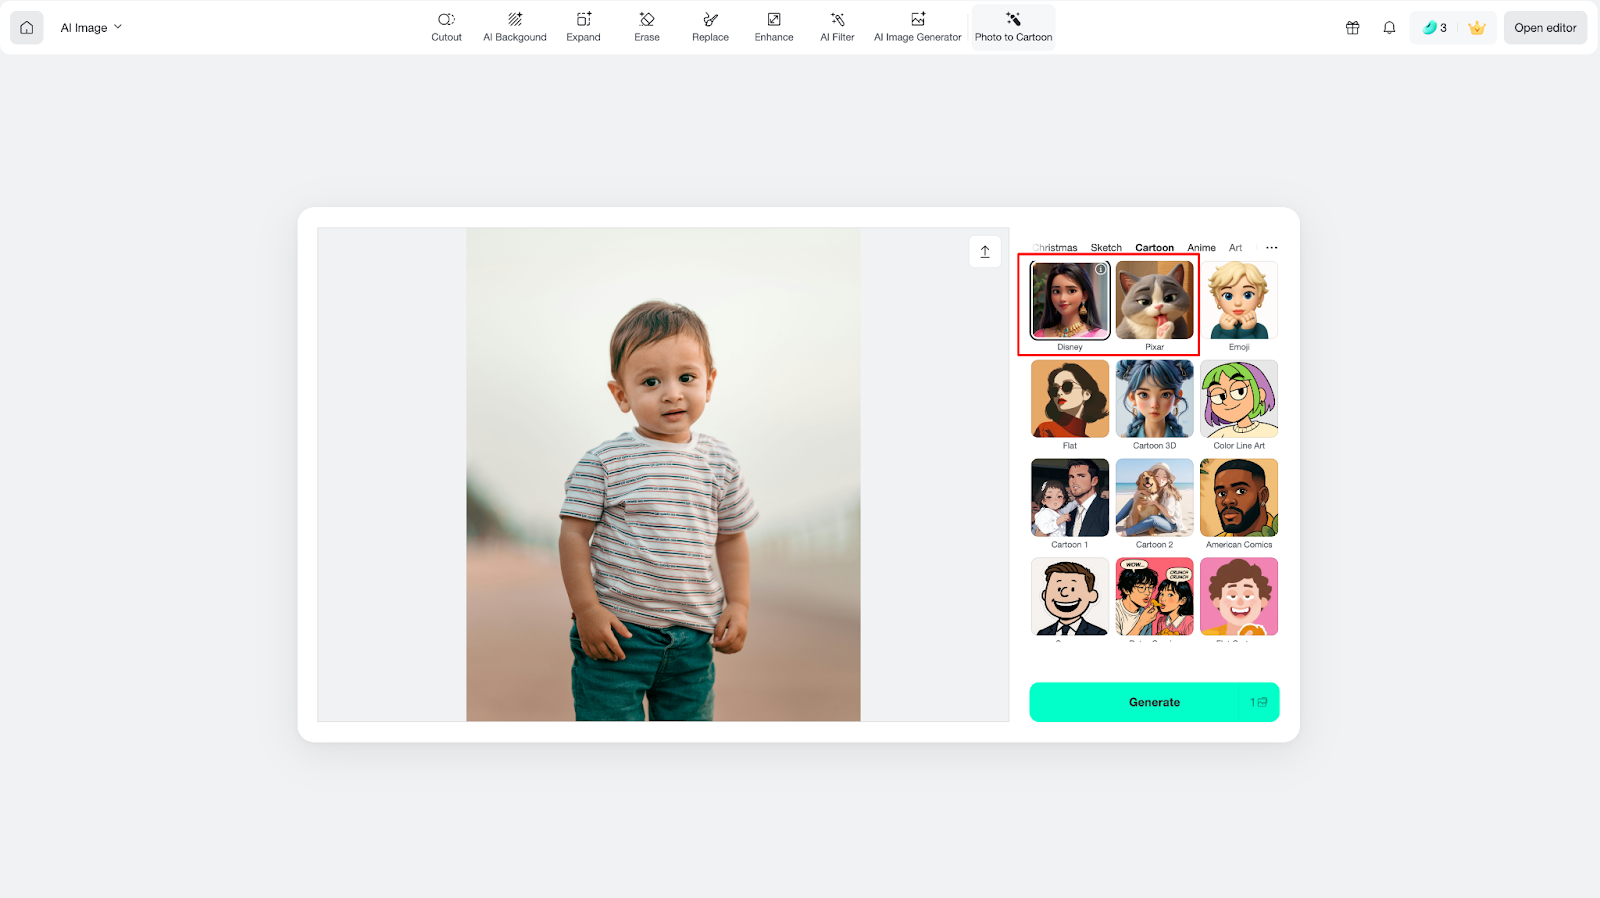Open the Replace tool
Screen dimensions: 1600x898
(x=710, y=27)
